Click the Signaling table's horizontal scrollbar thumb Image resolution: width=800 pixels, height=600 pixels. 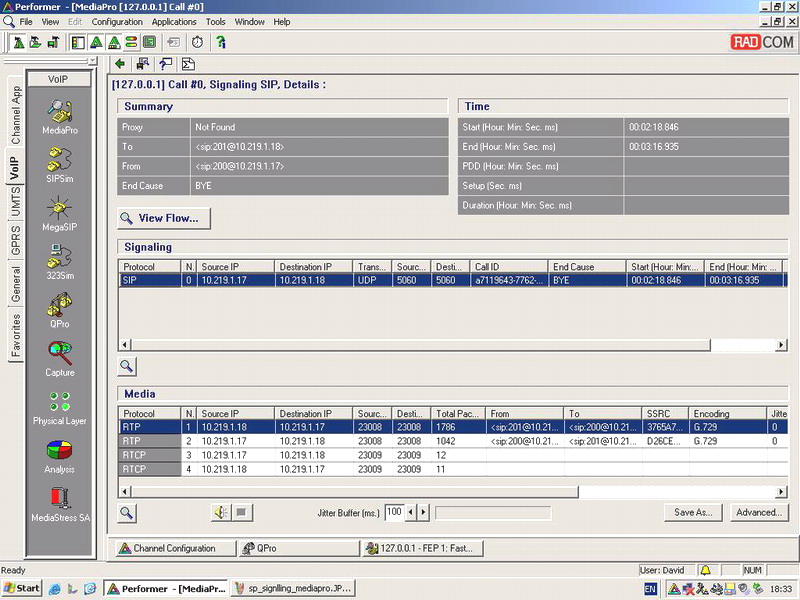[x=420, y=345]
